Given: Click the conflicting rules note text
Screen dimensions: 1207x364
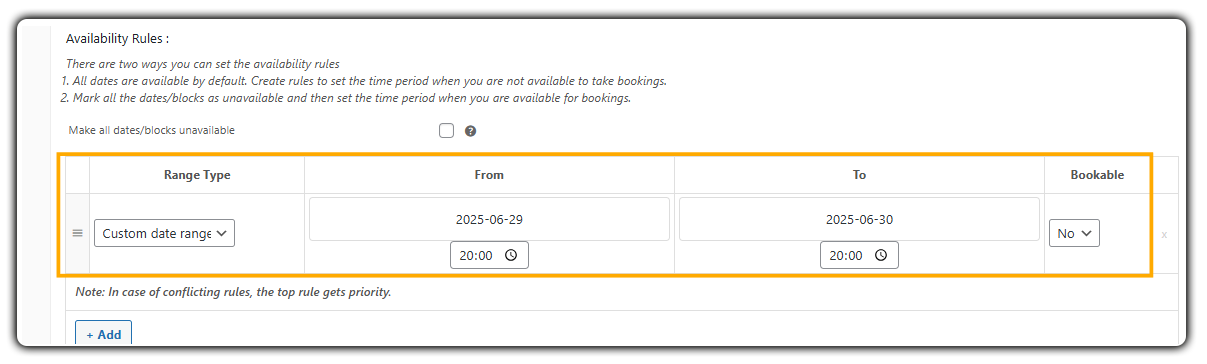Looking at the screenshot, I should [x=233, y=292].
